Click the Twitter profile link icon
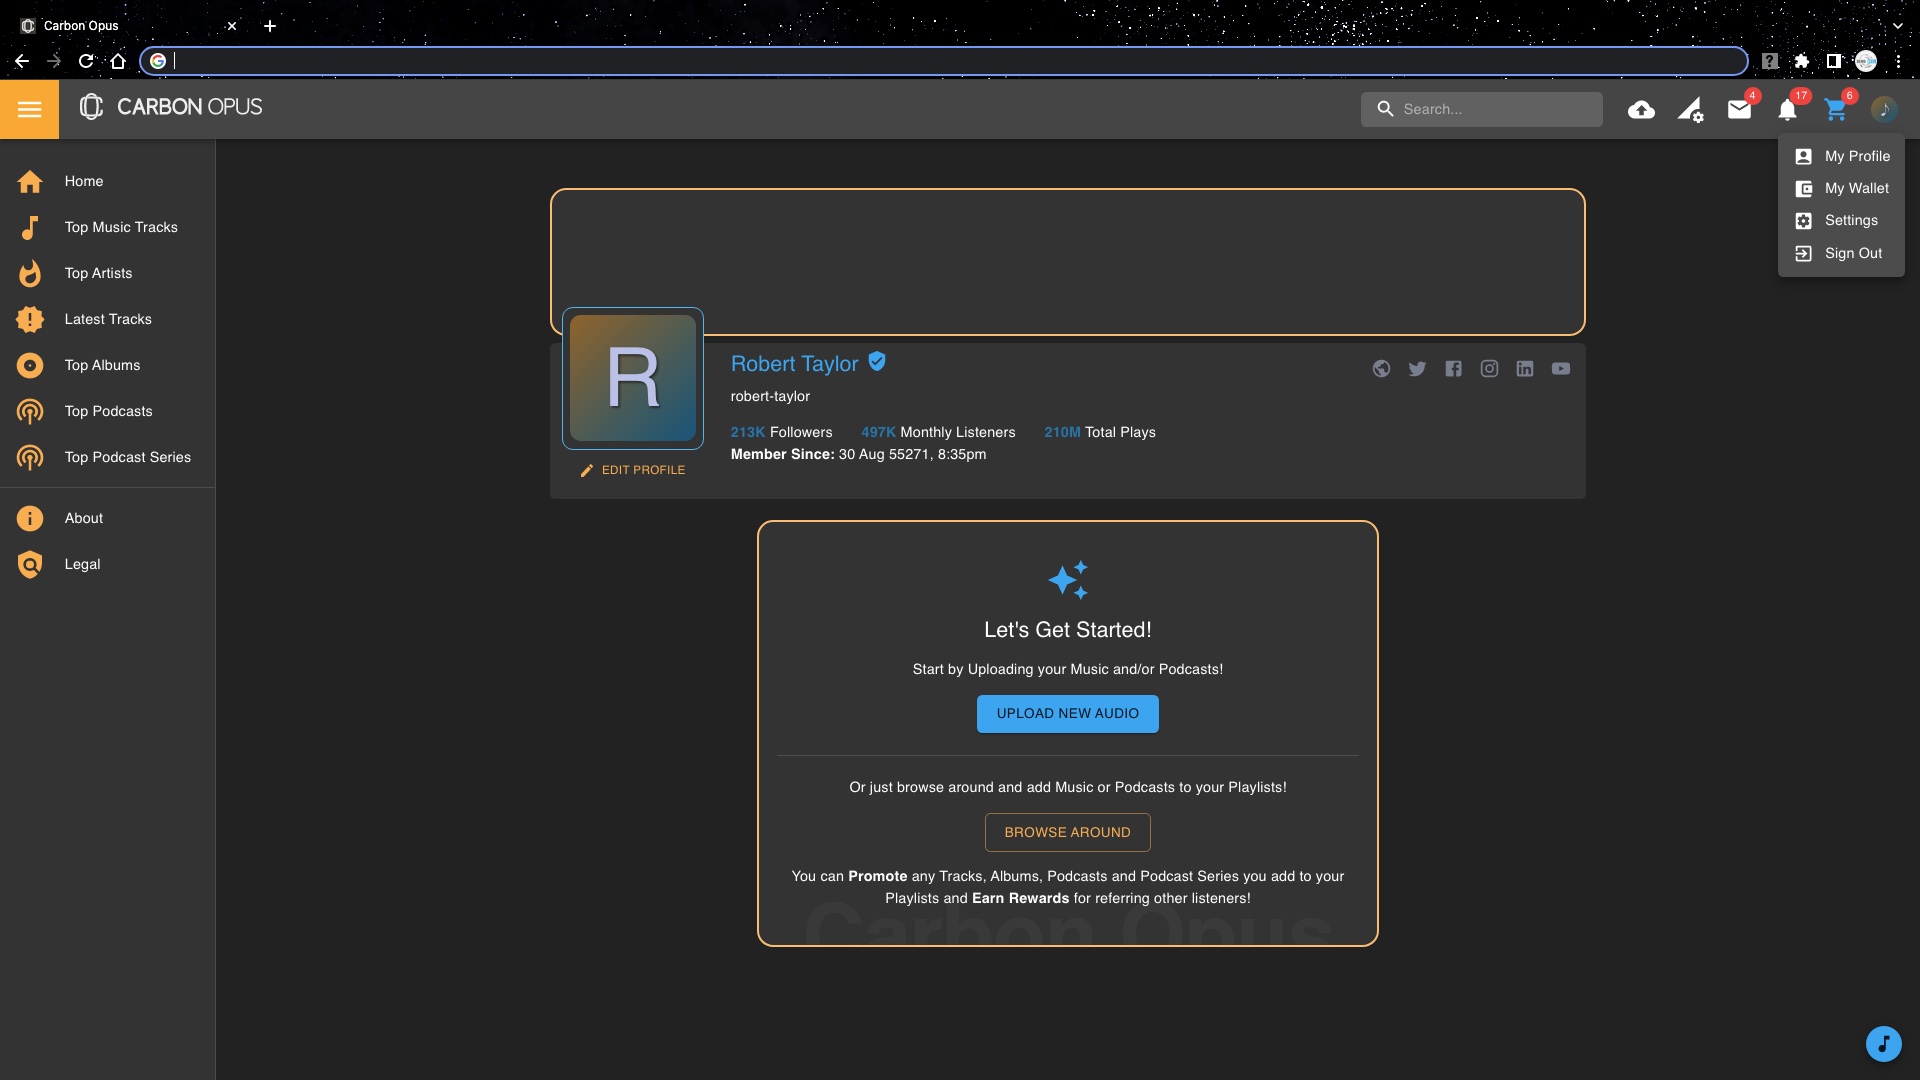Image resolution: width=1920 pixels, height=1080 pixels. pos(1417,369)
